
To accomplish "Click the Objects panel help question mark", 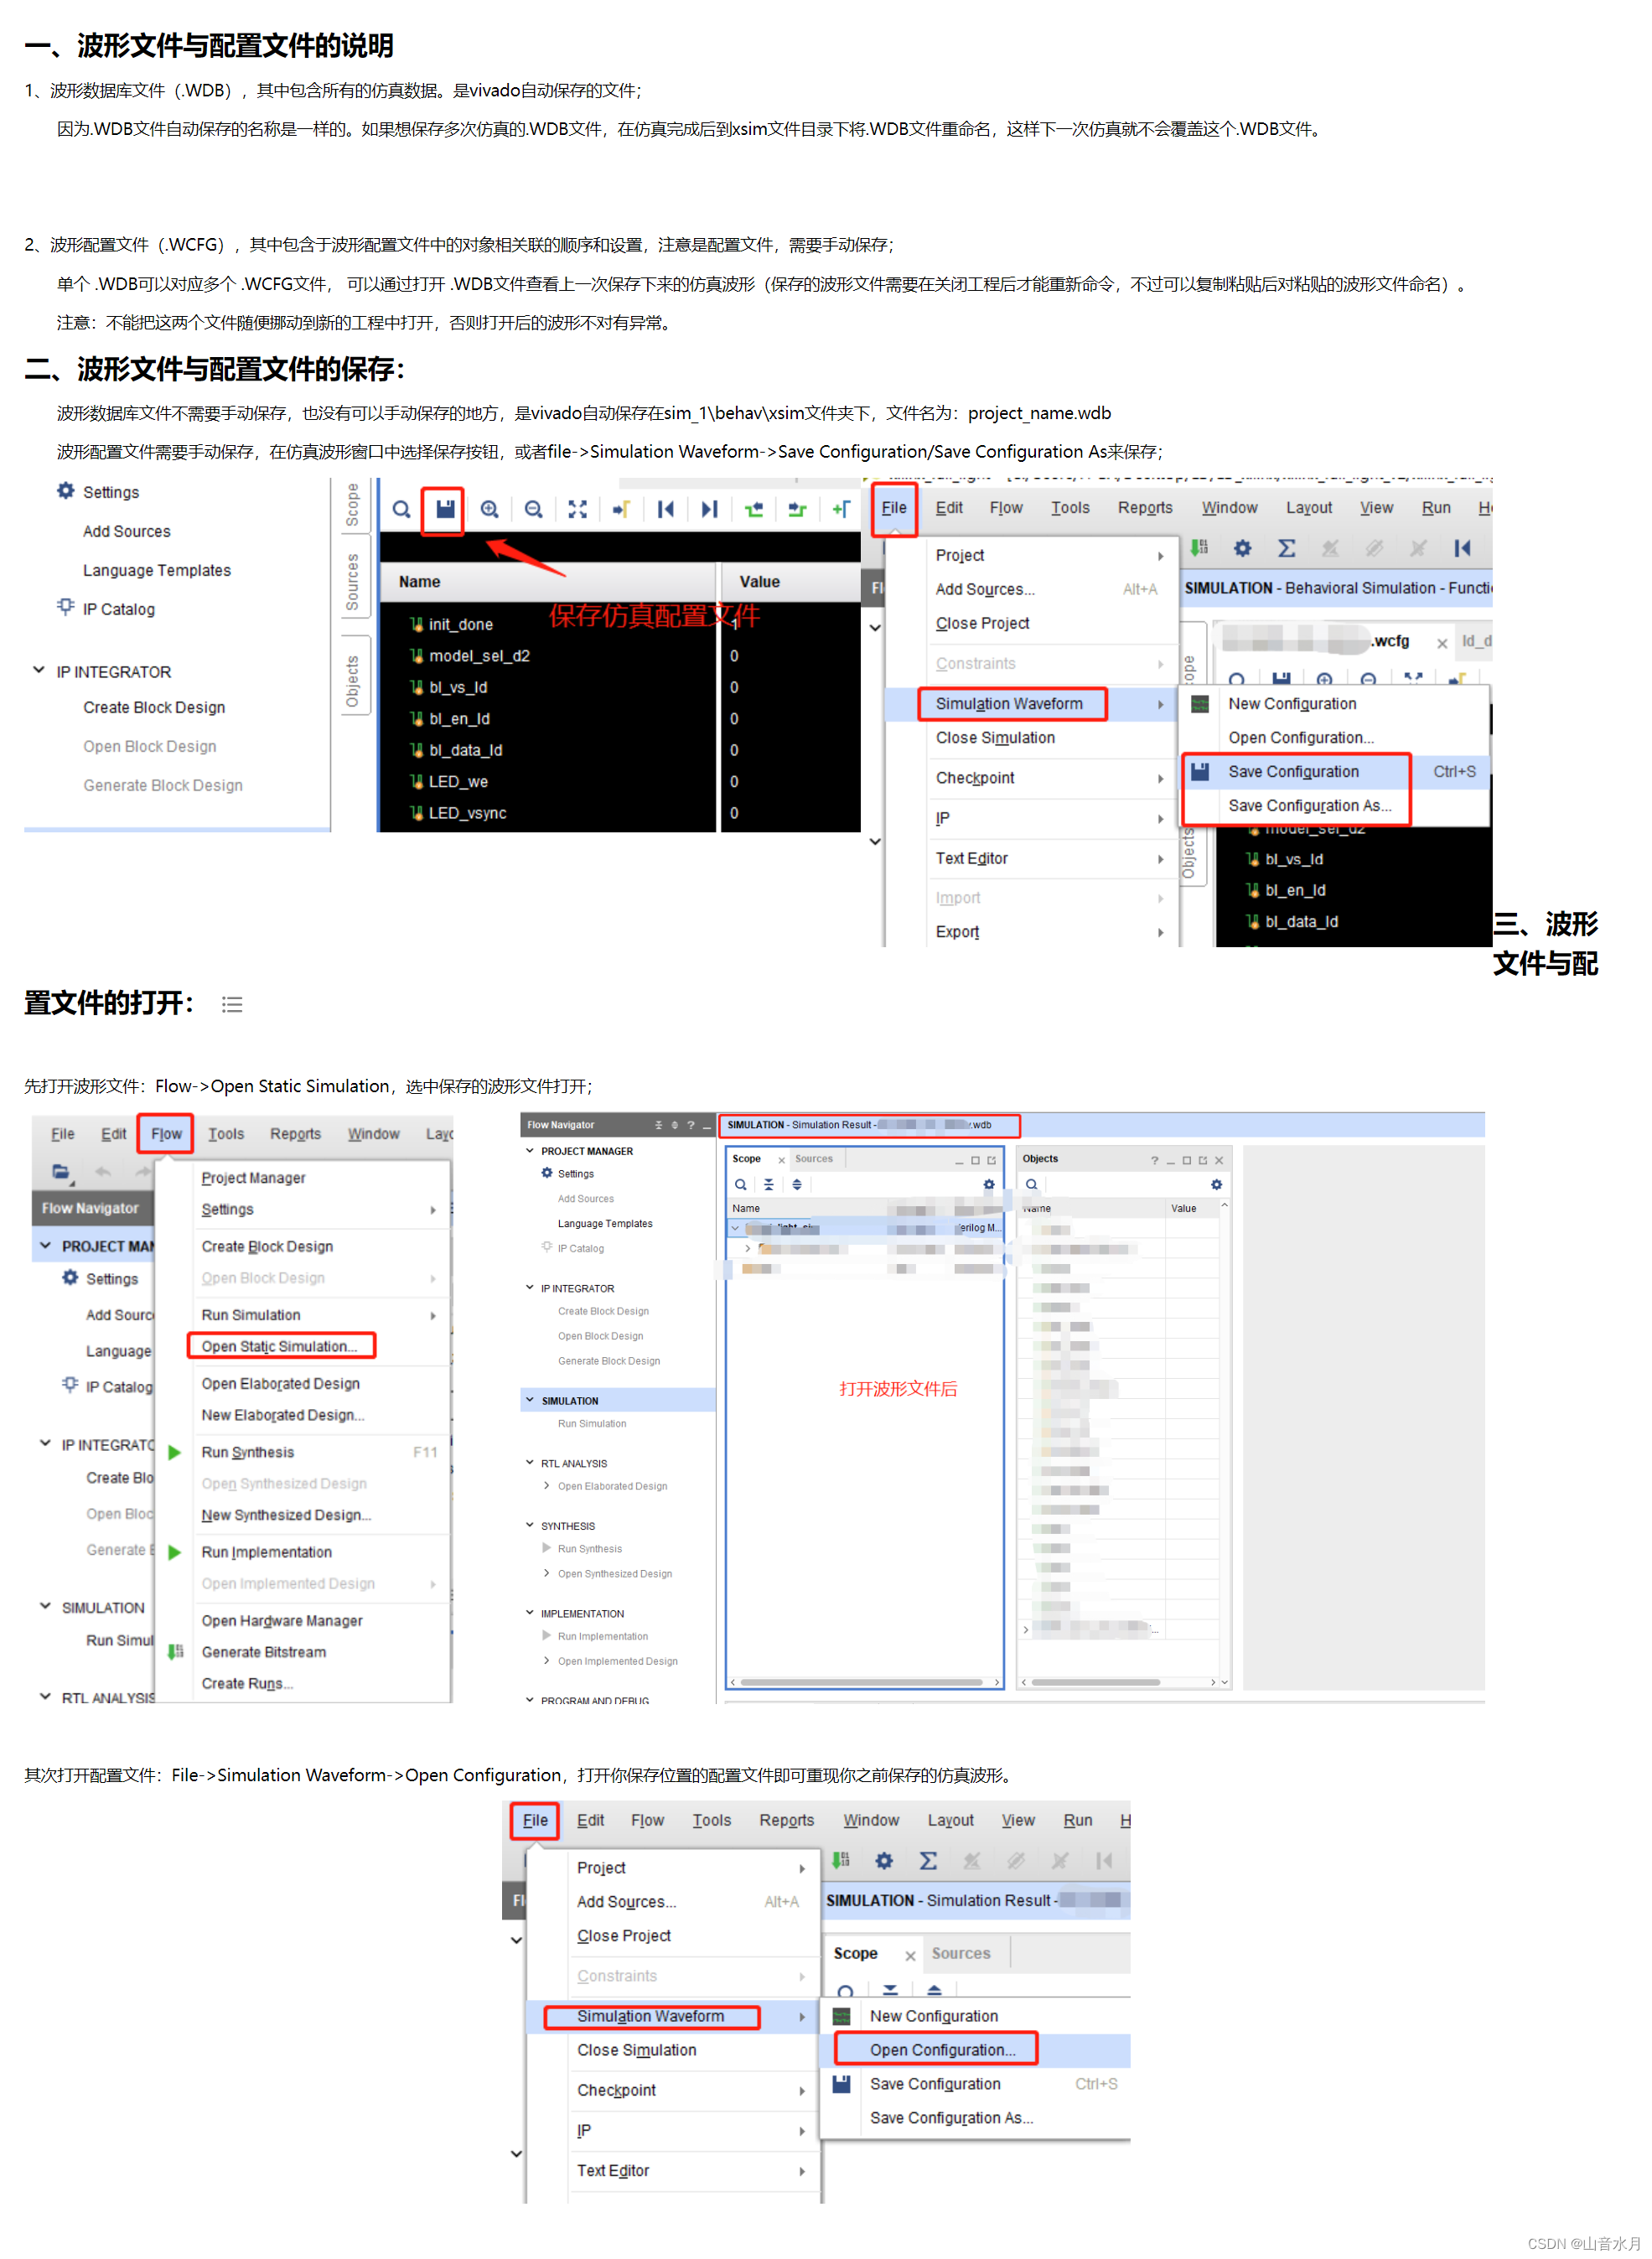I will point(1154,1160).
